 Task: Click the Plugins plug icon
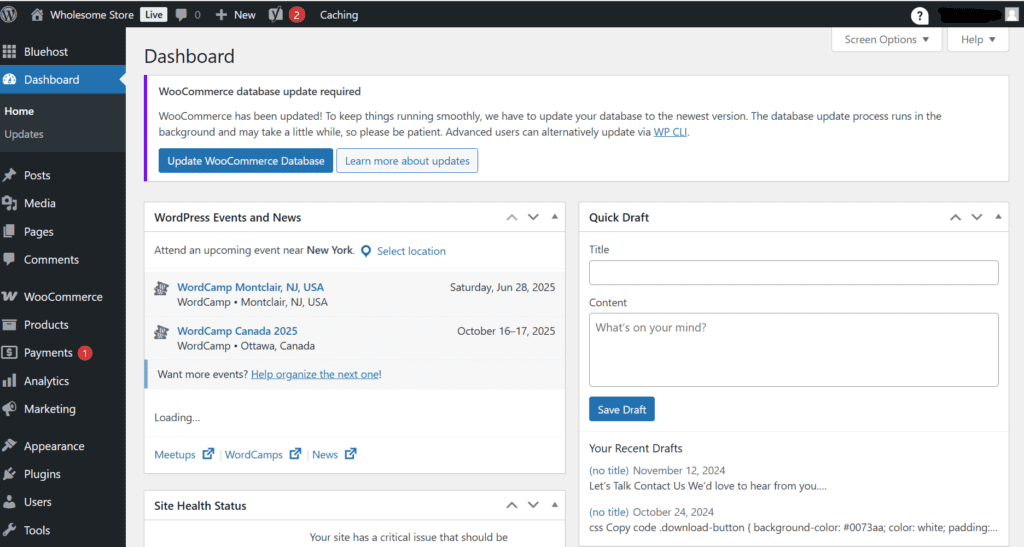click(x=9, y=474)
